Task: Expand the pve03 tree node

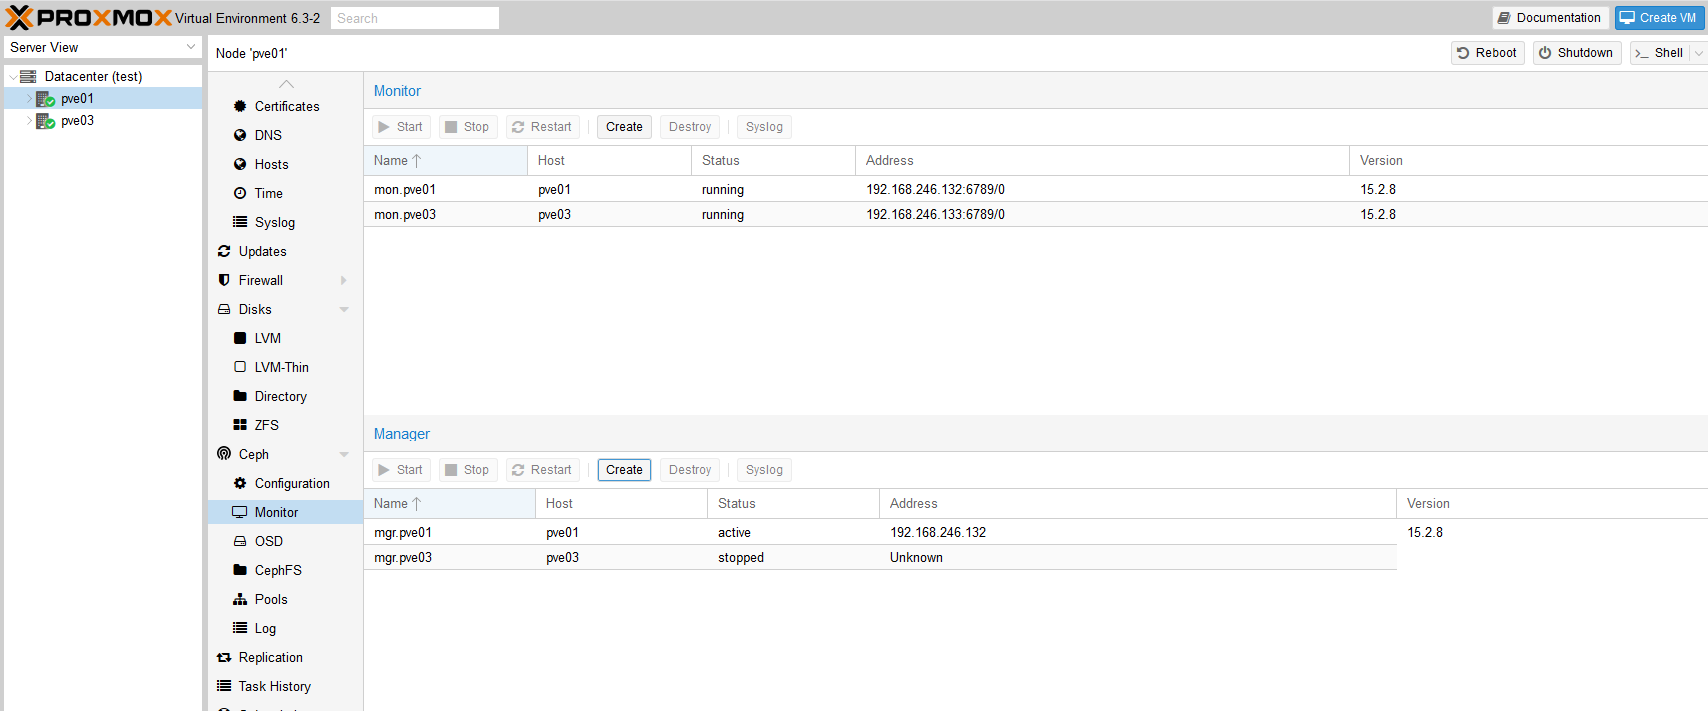Action: click(29, 120)
